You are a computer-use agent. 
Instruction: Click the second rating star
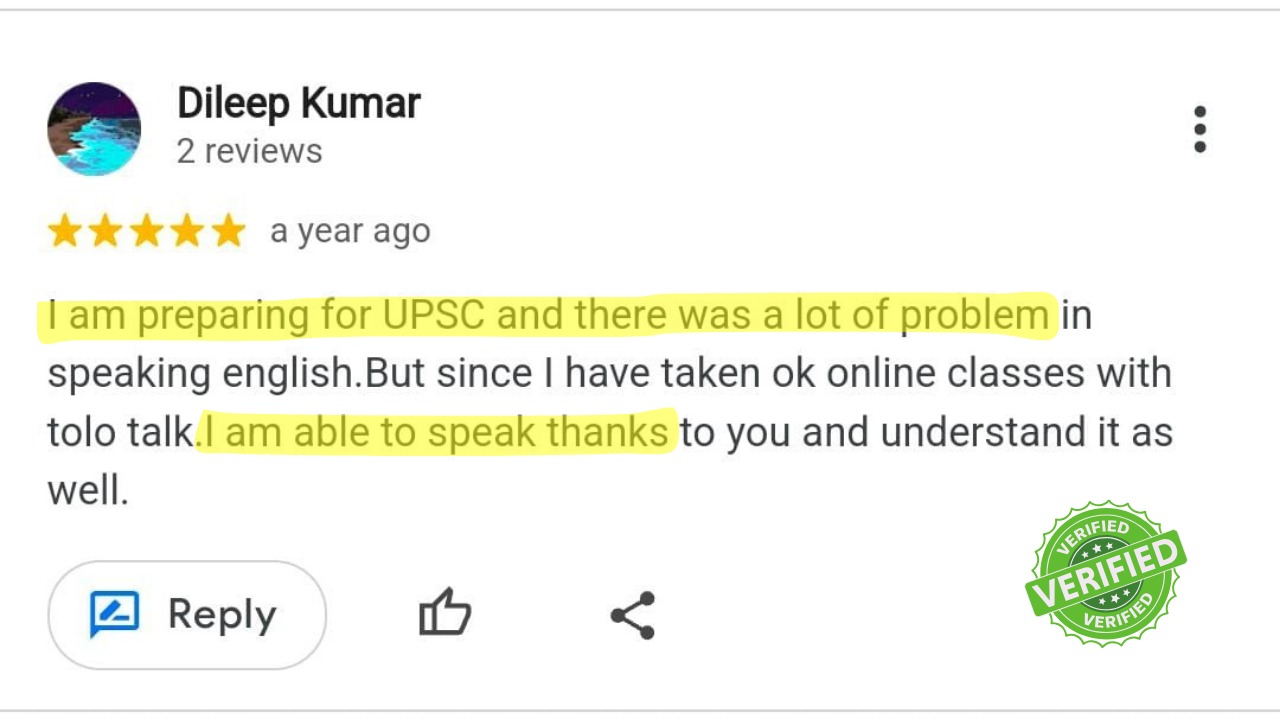[106, 231]
